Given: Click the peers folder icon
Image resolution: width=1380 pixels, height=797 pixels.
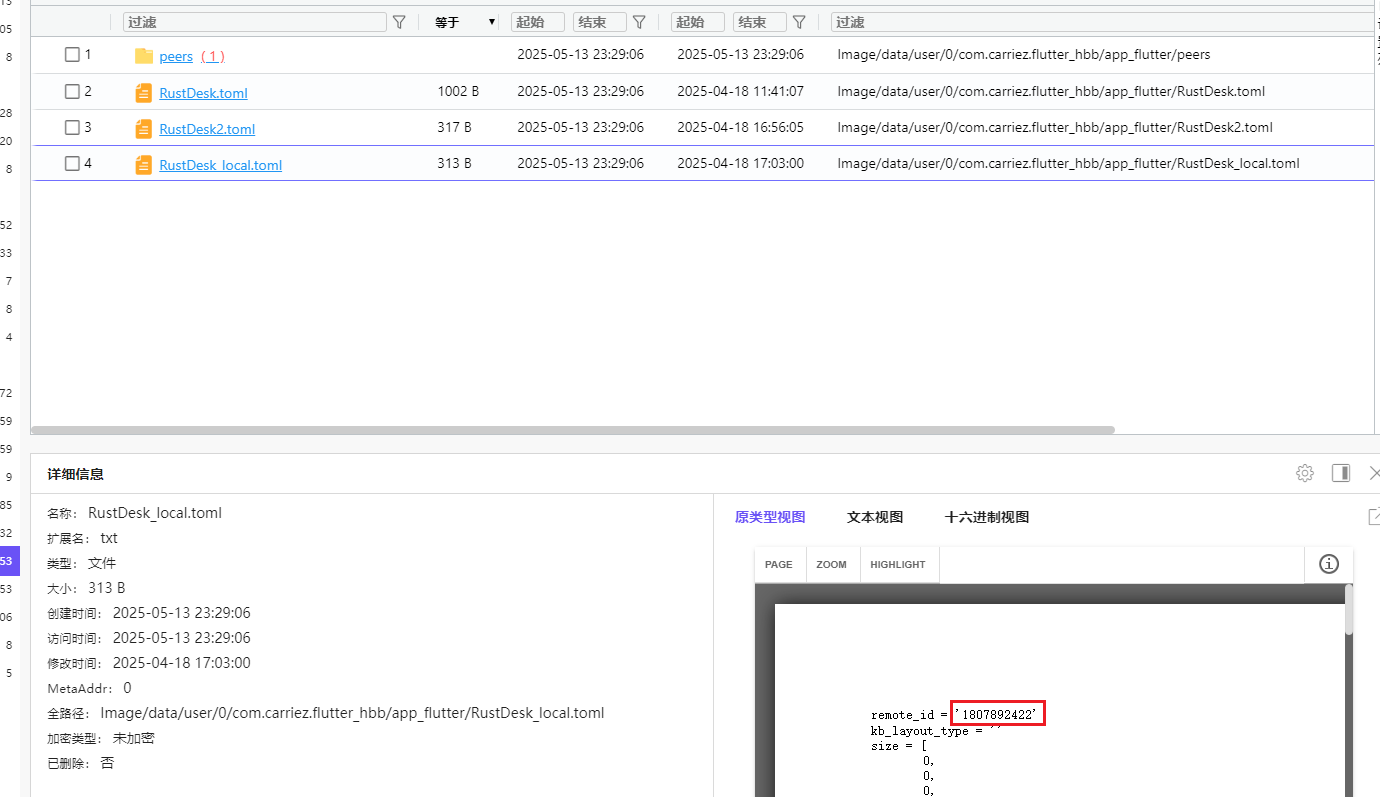Looking at the screenshot, I should tap(144, 56).
